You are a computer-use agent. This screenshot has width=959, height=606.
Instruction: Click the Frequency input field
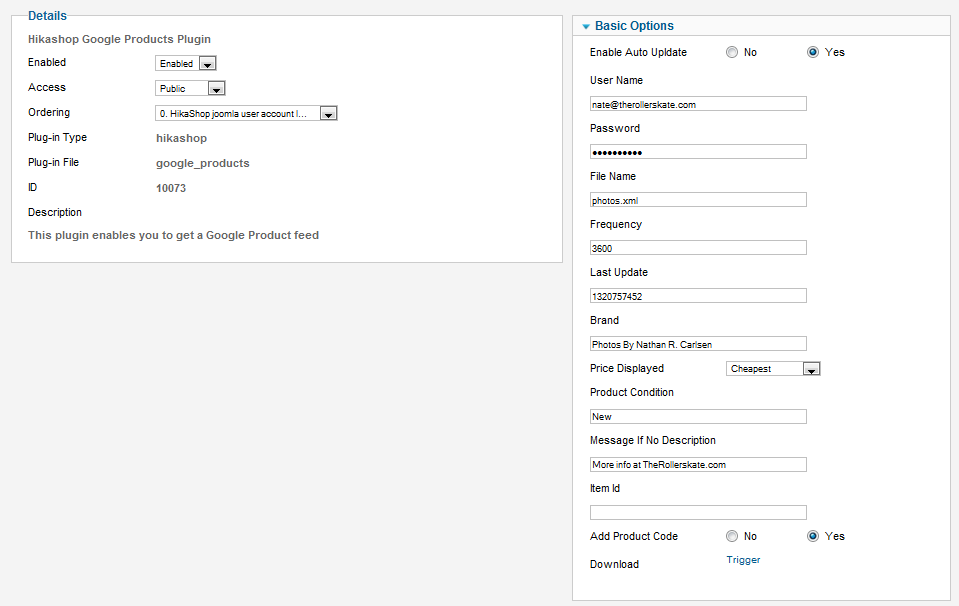click(x=698, y=248)
